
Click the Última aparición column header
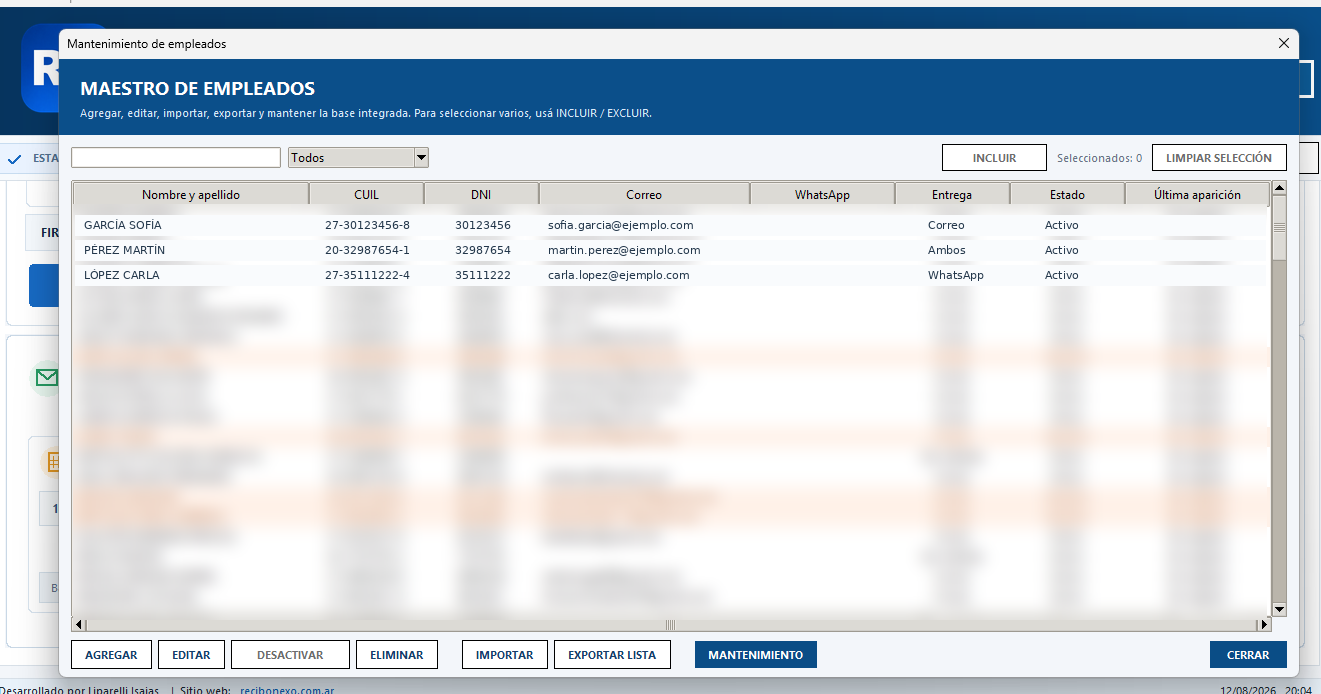click(x=1197, y=195)
